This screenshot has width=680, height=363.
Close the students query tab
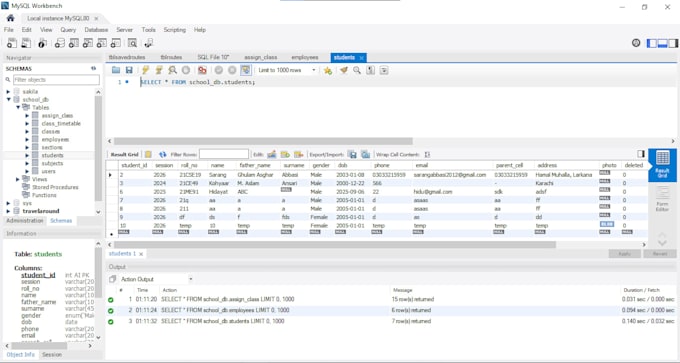click(x=361, y=58)
